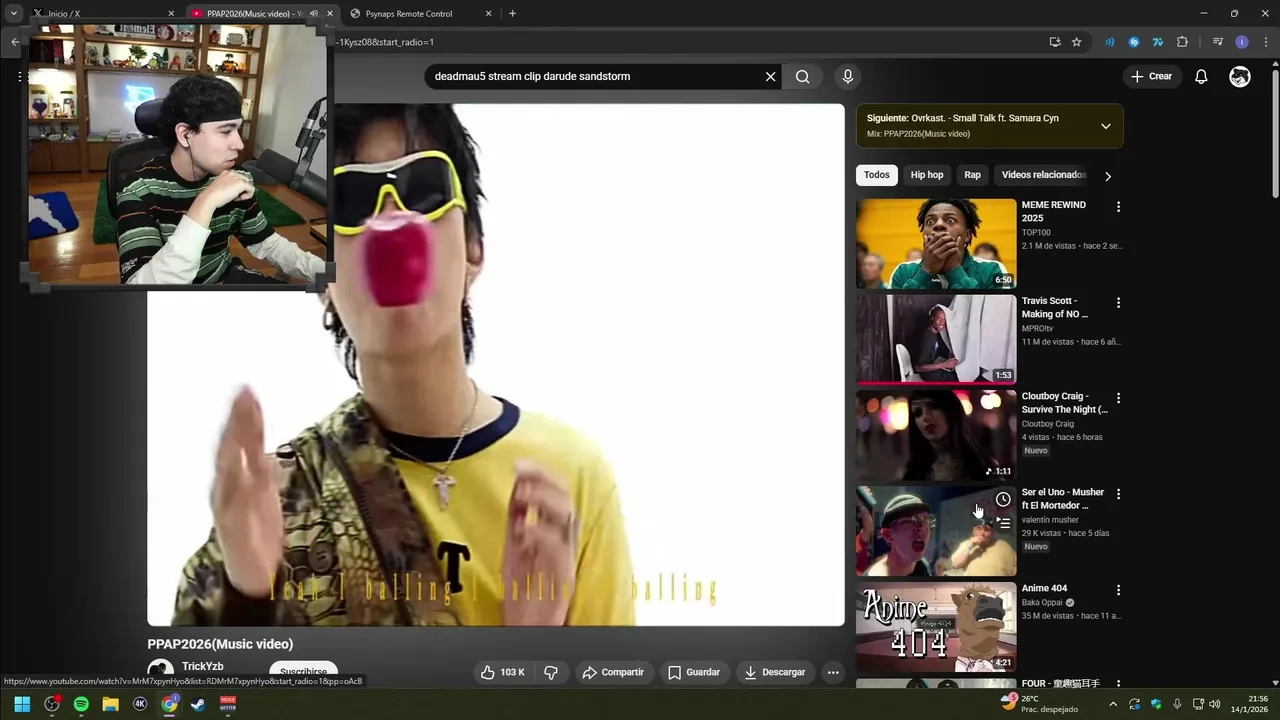
Task: Open OBS Studio from taskbar
Action: (x=52, y=704)
